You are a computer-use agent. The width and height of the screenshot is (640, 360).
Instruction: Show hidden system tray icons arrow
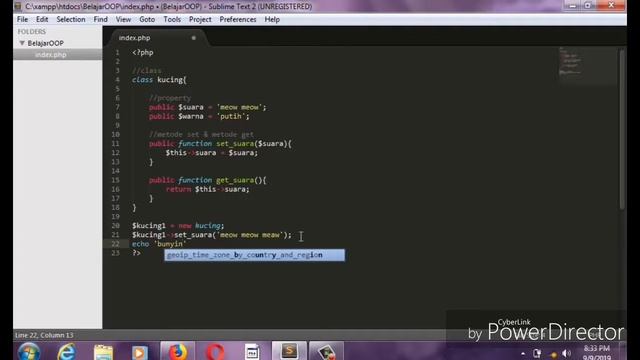(x=523, y=353)
